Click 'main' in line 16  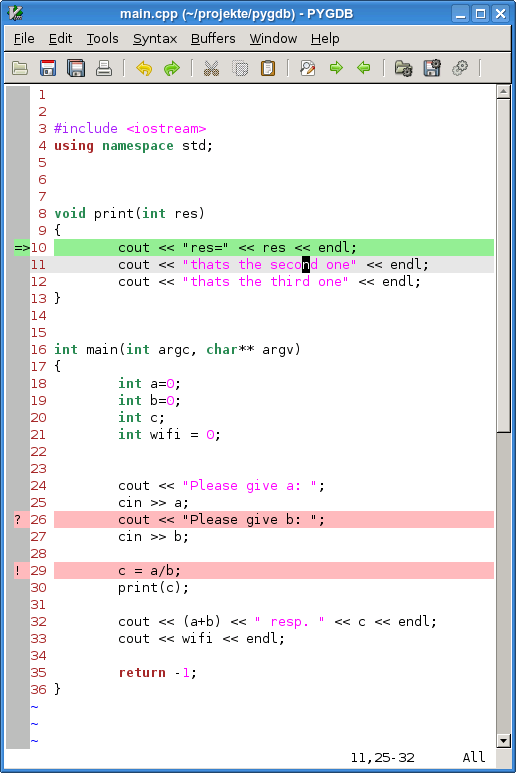coord(102,350)
